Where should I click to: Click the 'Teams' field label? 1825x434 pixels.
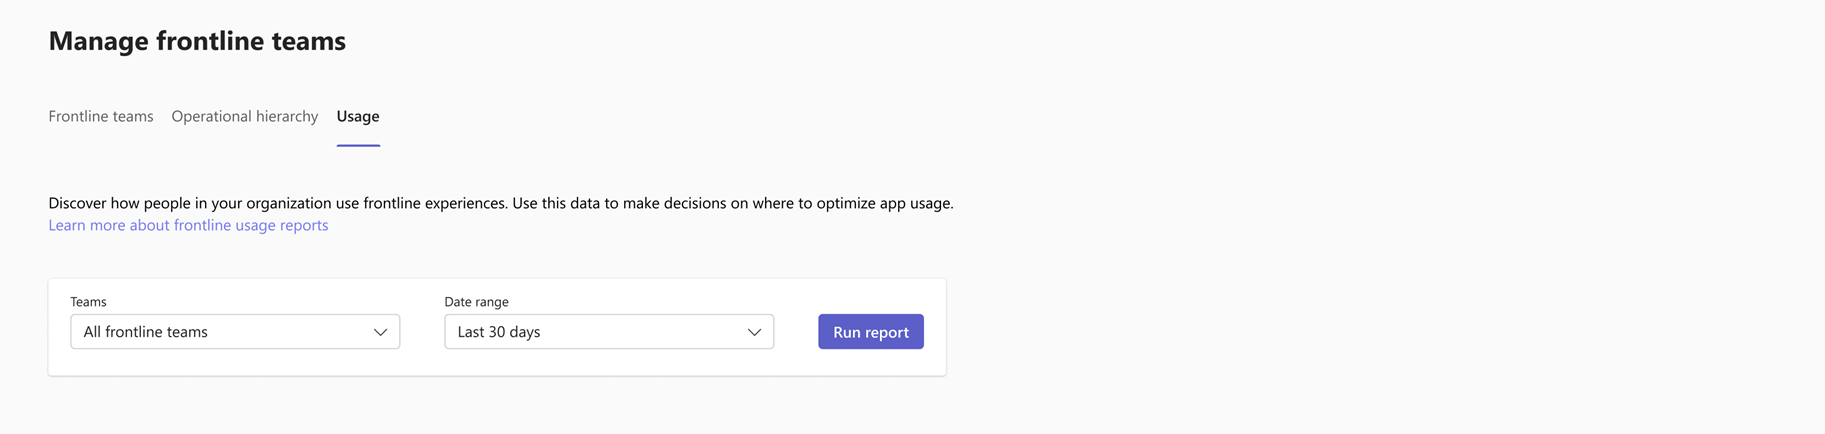point(88,301)
